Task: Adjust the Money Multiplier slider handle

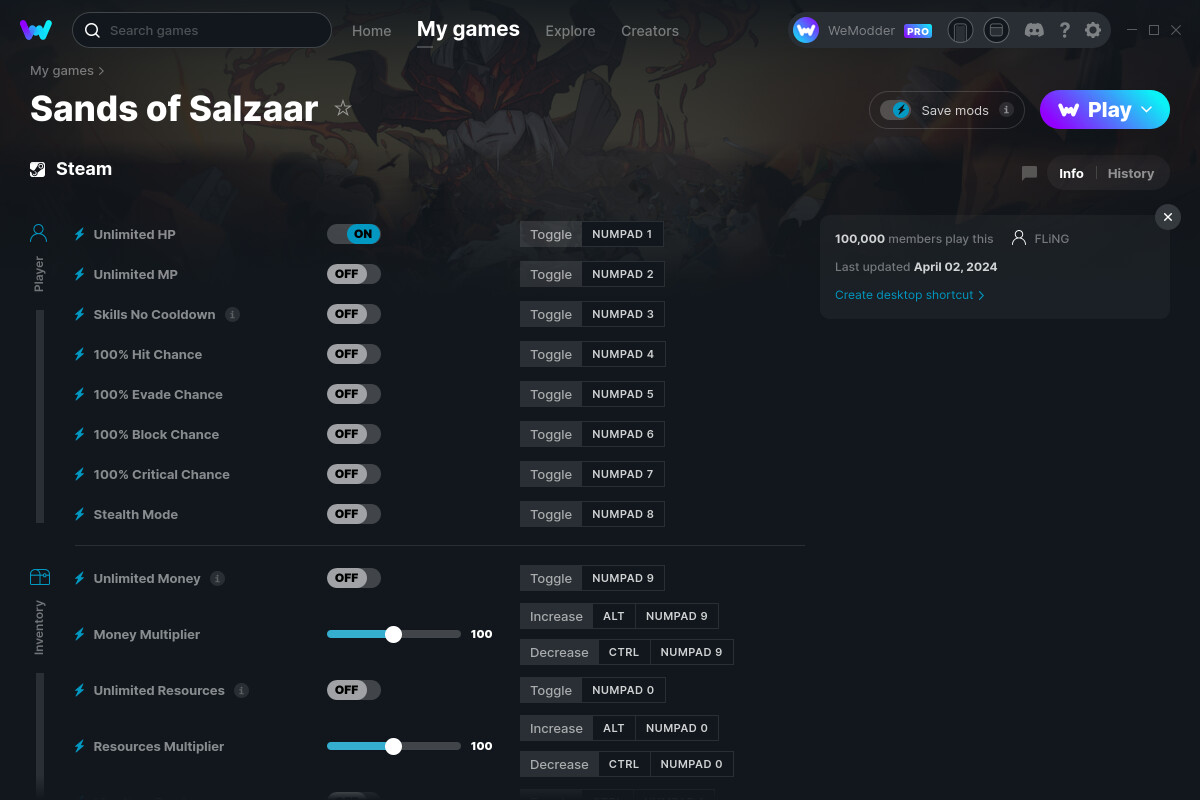Action: tap(393, 634)
